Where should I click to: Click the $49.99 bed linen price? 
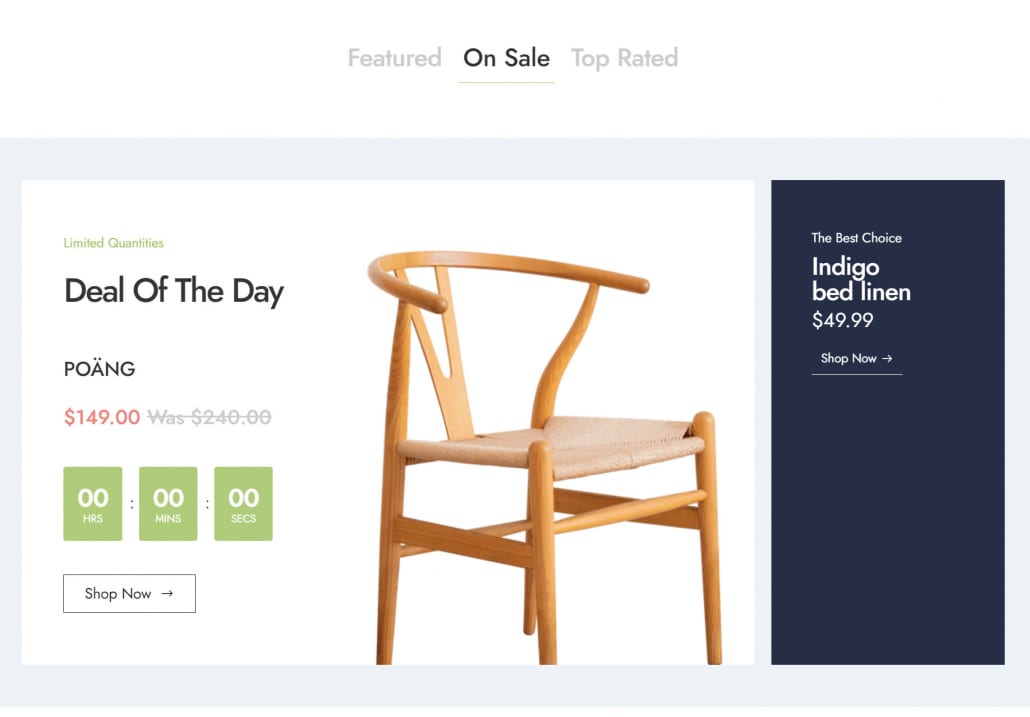point(842,320)
